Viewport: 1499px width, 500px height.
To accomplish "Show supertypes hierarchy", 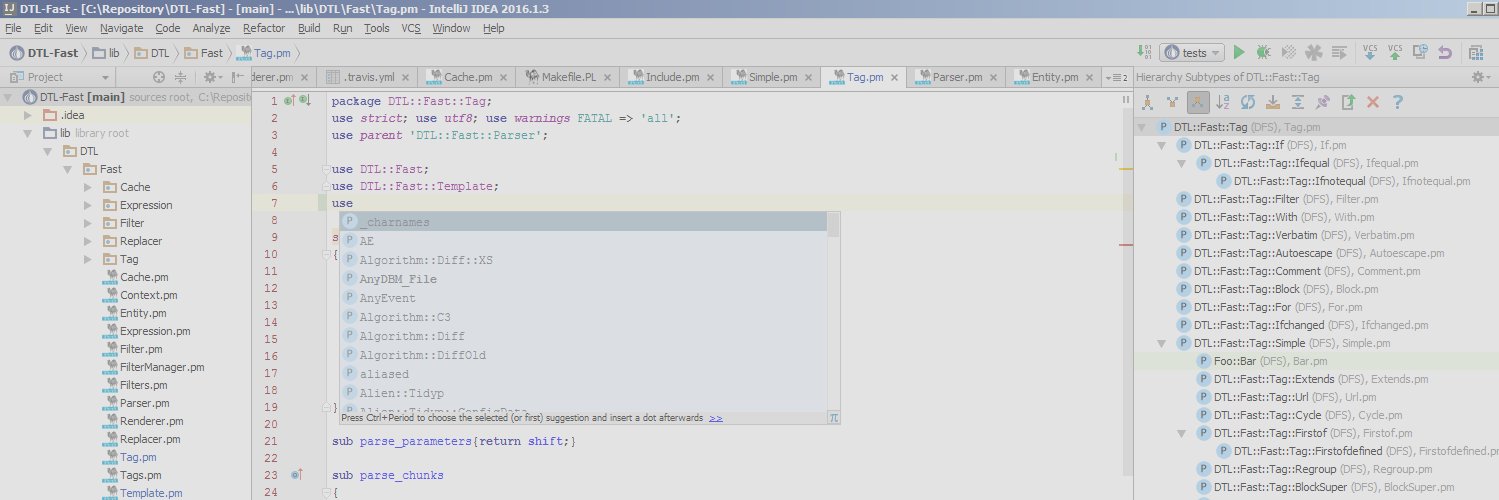I will click(x=1172, y=102).
